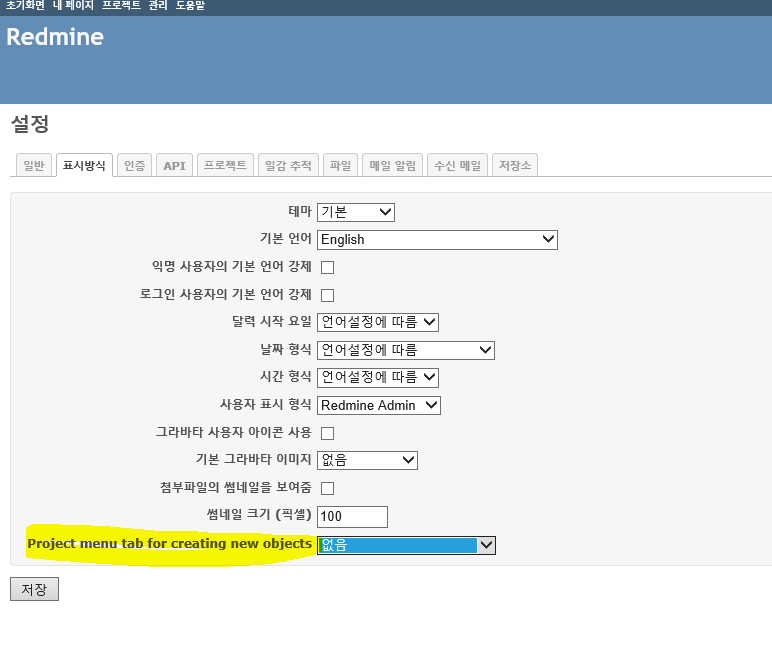Enable 첨부파일의 썸네일을 보여줌 checkbox

(x=327, y=488)
